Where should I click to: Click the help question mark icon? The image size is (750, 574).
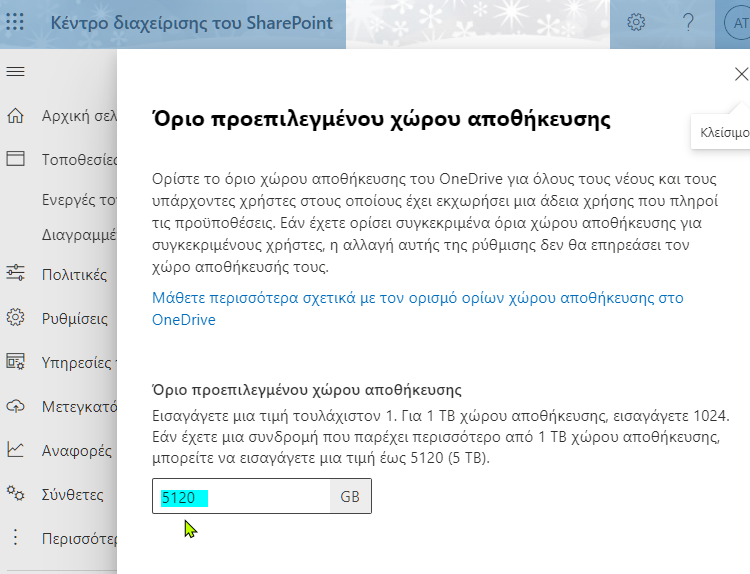click(688, 22)
